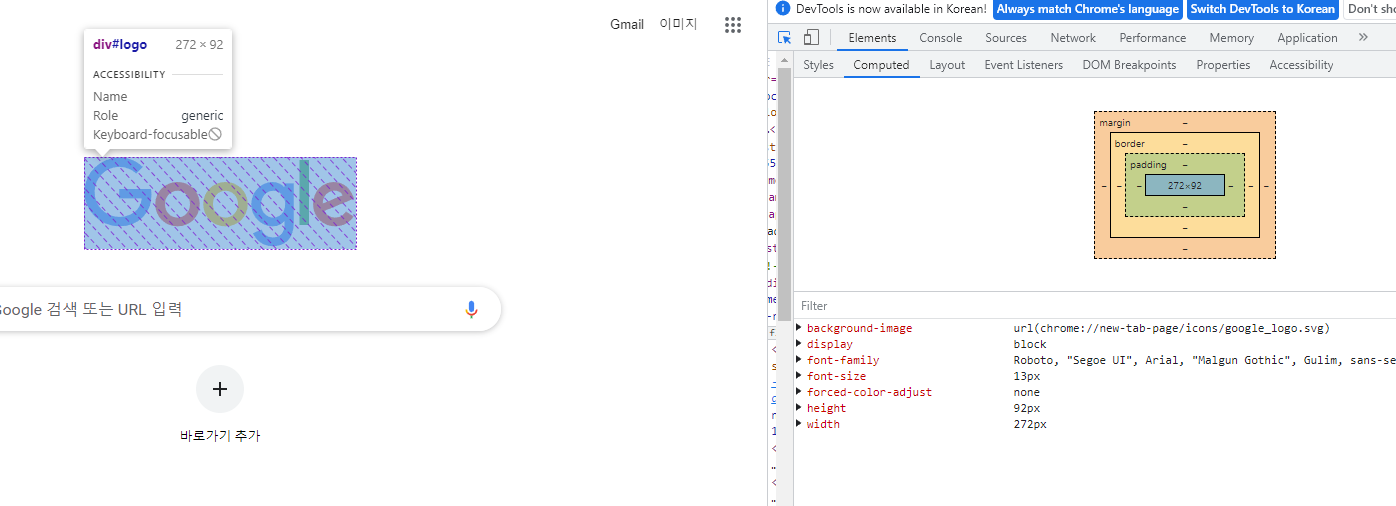Open the 이미지 link
Viewport: 1396px width, 506px height.
[678, 24]
